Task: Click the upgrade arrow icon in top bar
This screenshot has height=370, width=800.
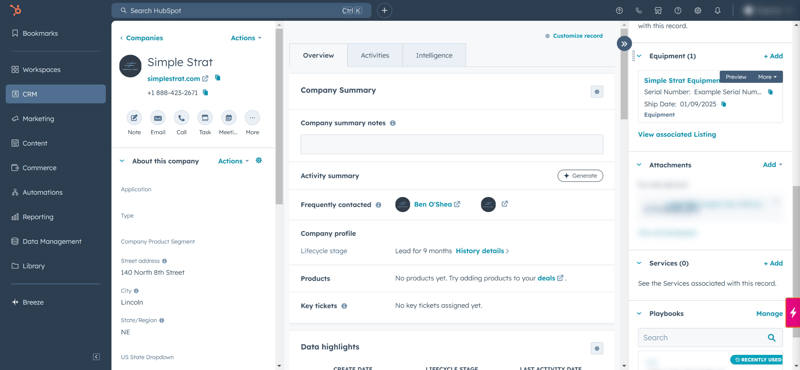Action: (x=619, y=10)
